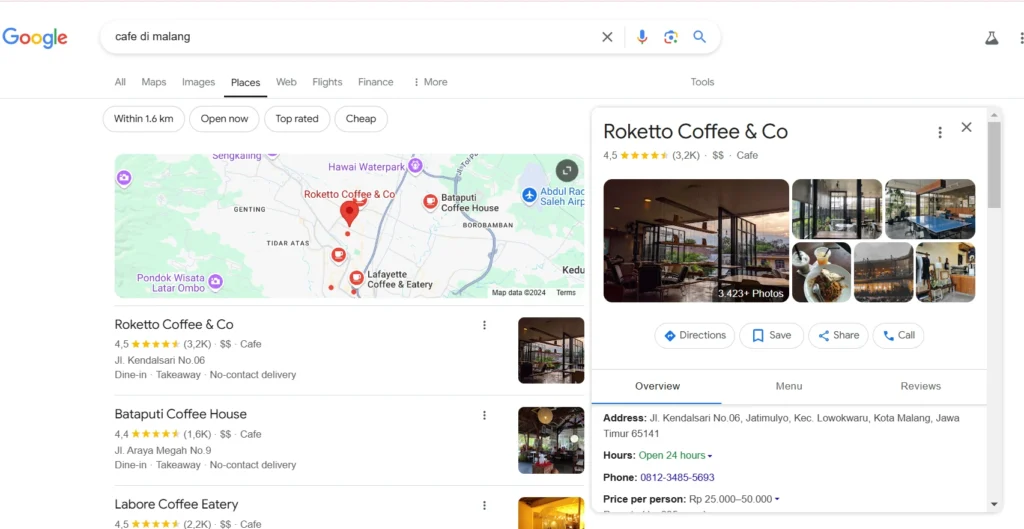Click the Save button
The height and width of the screenshot is (529, 1024).
coord(771,336)
